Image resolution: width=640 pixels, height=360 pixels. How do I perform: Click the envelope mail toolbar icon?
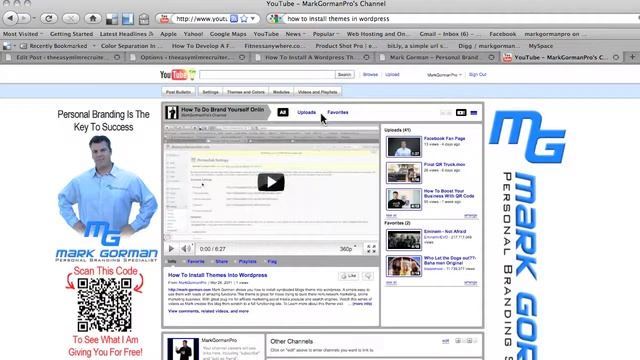144,19
